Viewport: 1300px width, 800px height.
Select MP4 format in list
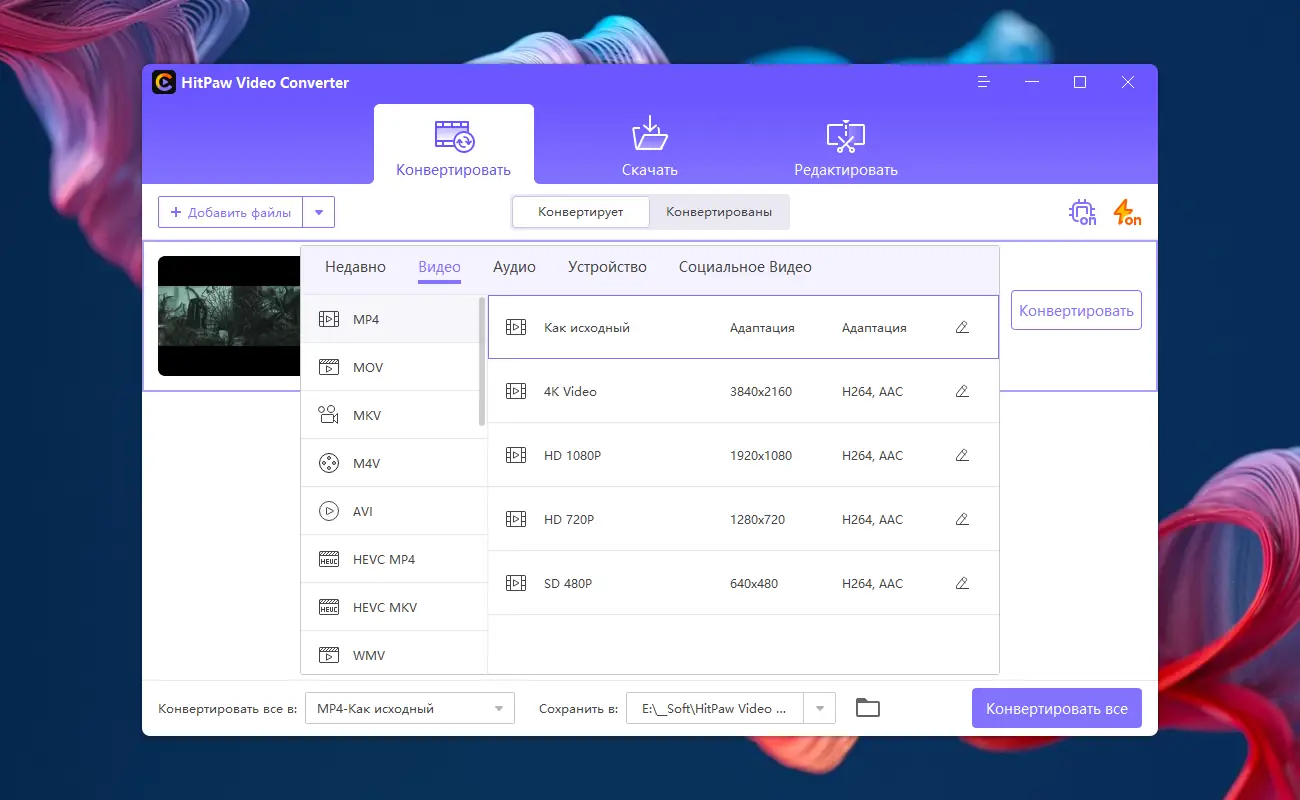tap(391, 319)
